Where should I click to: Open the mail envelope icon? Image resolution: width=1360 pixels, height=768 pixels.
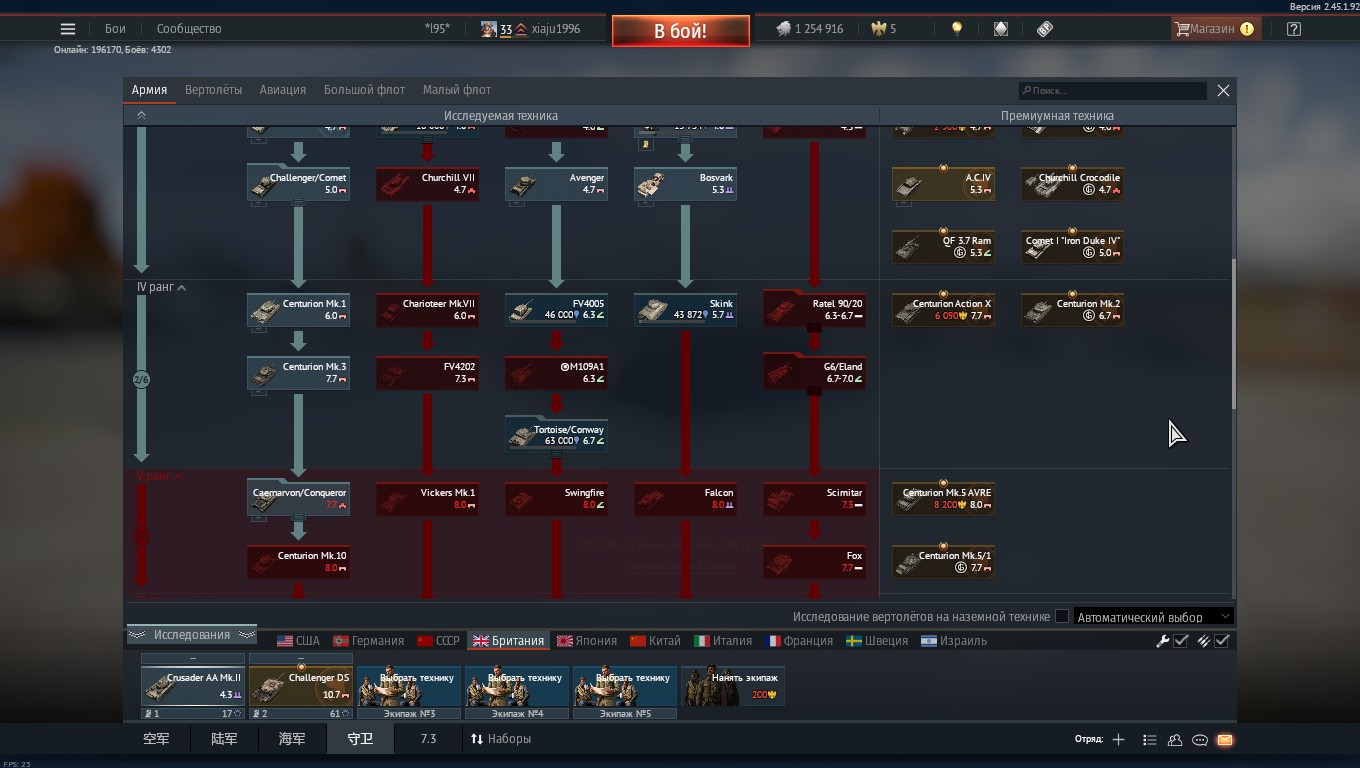tap(1225, 740)
